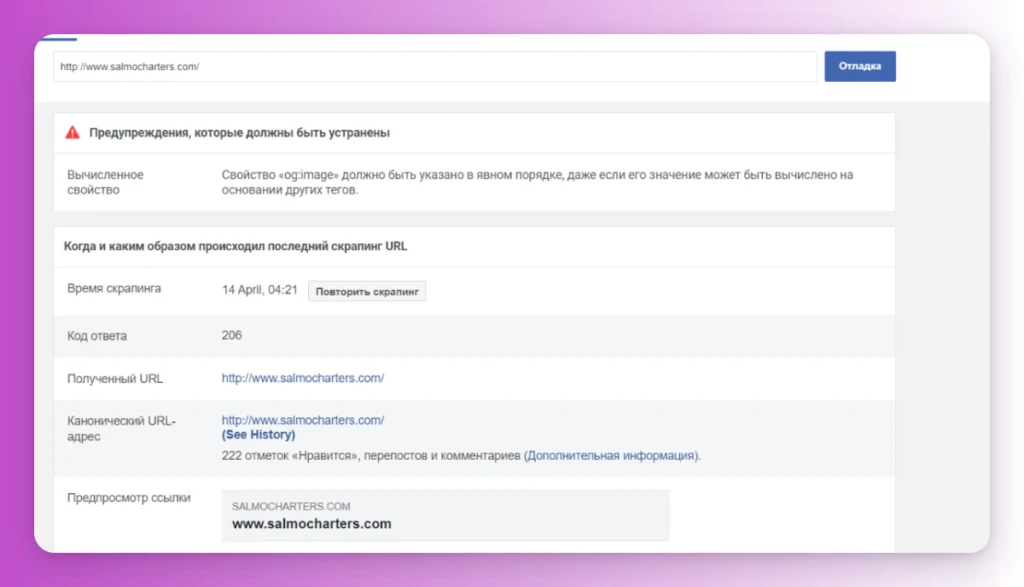This screenshot has height=587, width=1024.
Task: Open the Дополнительная информация link
Action: coord(611,456)
